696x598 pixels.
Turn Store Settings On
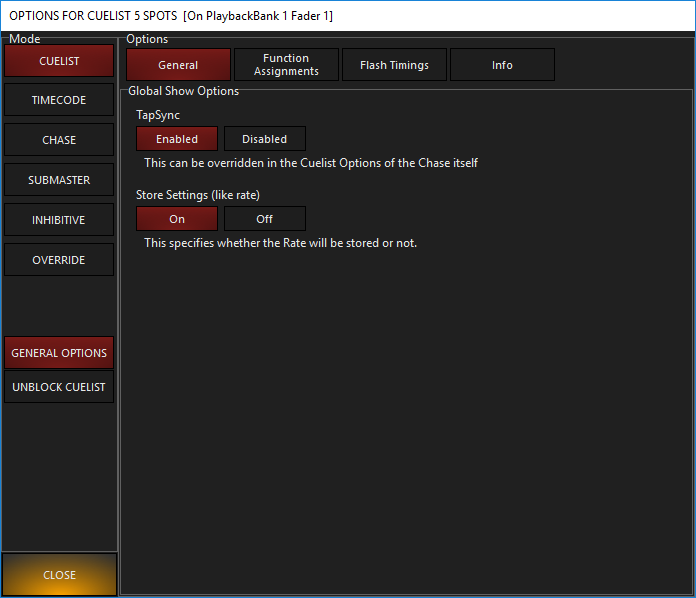[177, 219]
